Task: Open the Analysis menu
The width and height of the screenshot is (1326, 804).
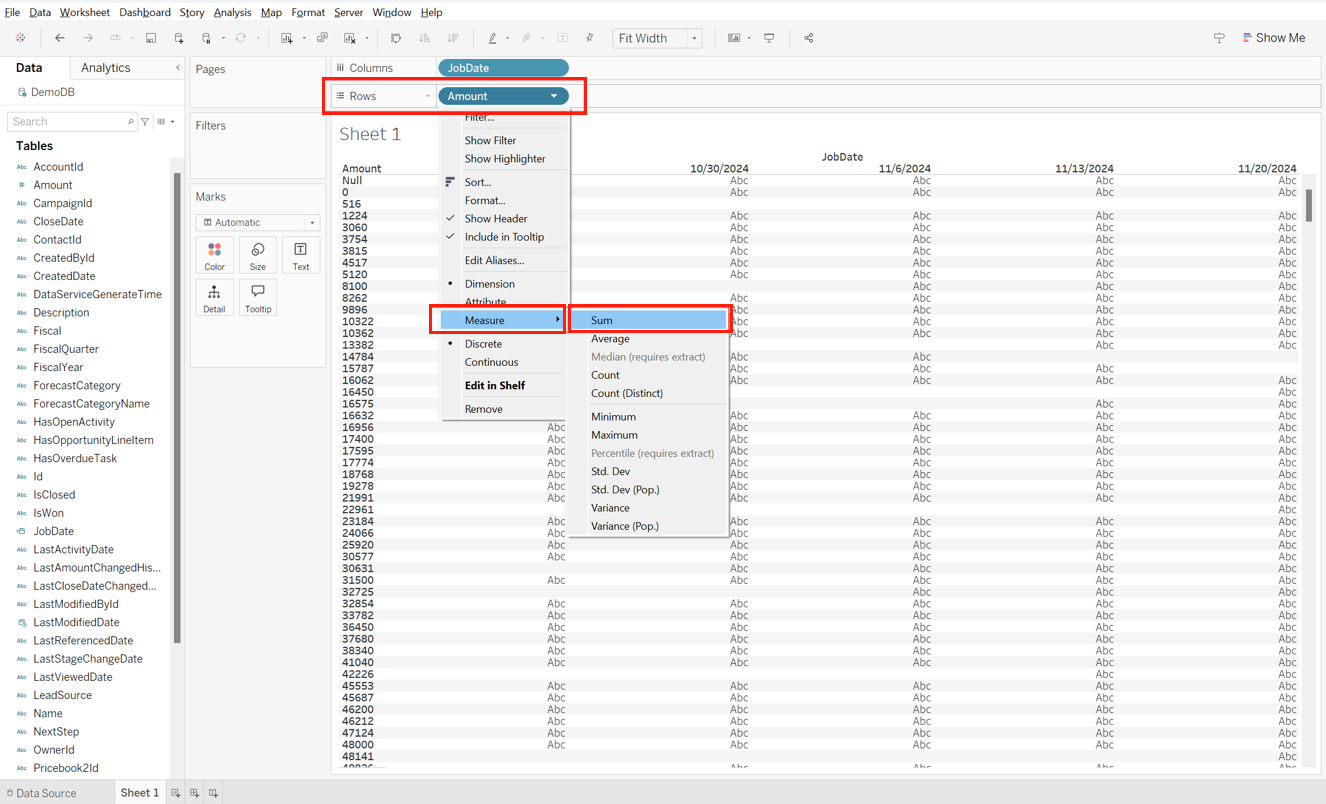Action: tap(232, 12)
